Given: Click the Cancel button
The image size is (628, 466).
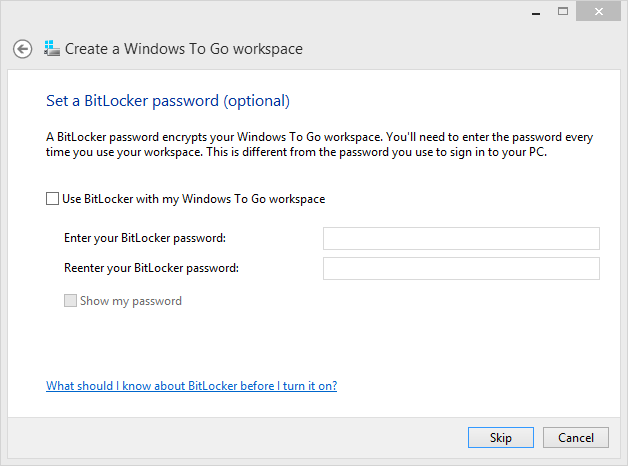Looking at the screenshot, I should 576,438.
